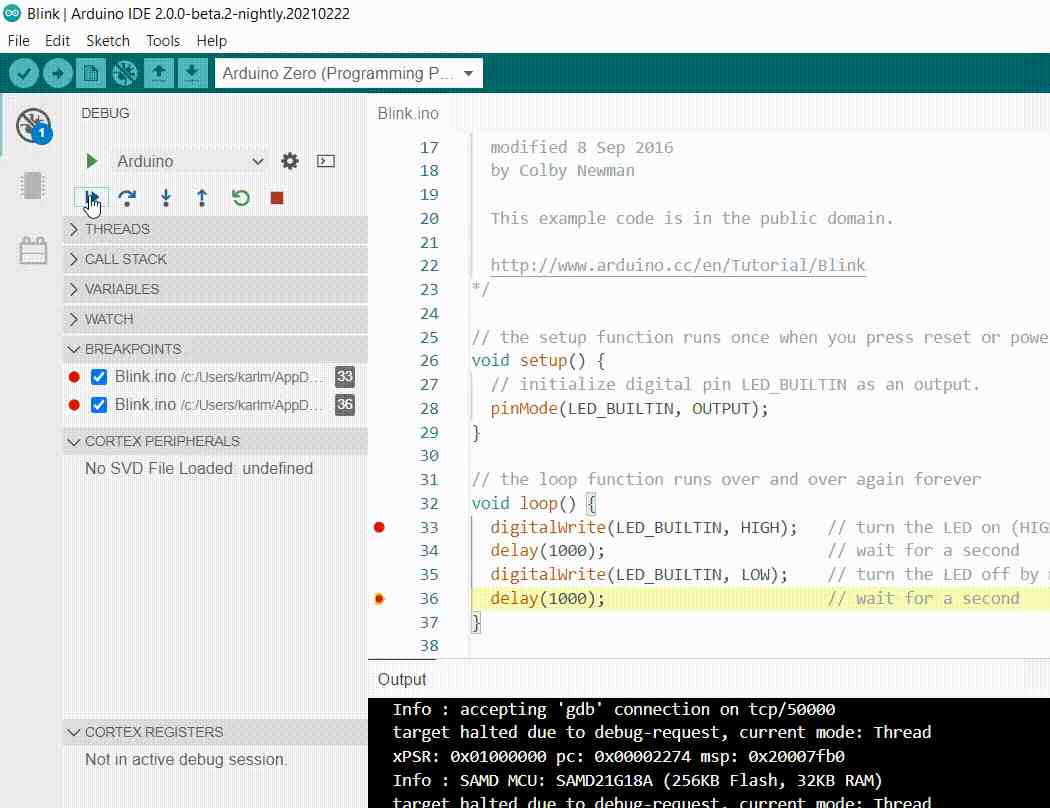Expand the CALL STACK section

pos(125,259)
